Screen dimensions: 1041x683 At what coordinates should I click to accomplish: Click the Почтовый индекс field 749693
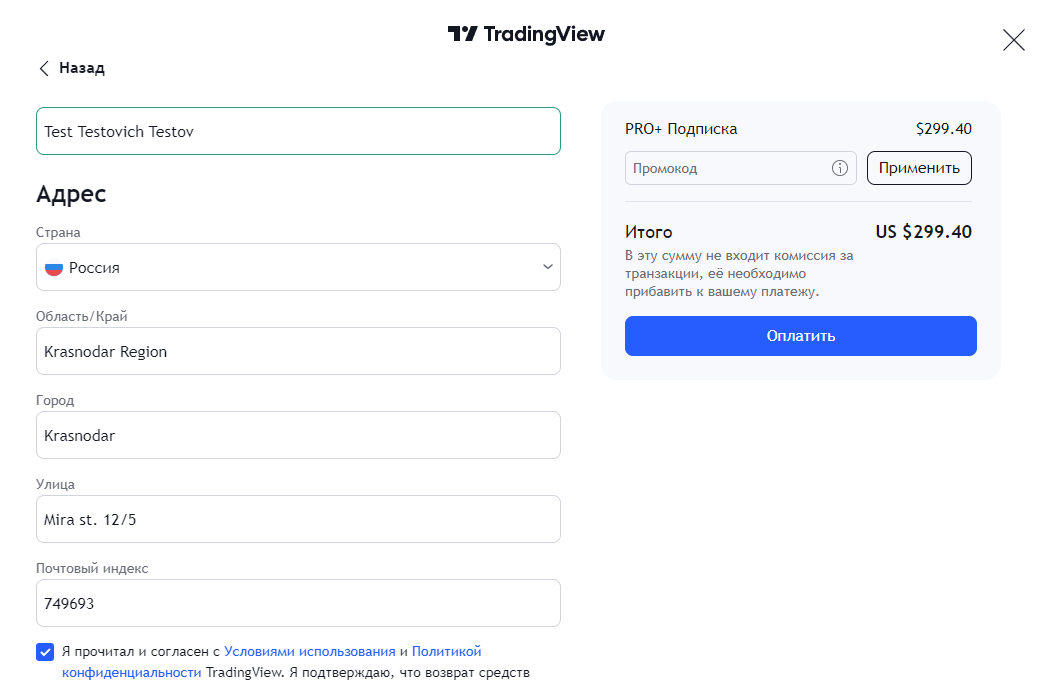pyautogui.click(x=298, y=603)
